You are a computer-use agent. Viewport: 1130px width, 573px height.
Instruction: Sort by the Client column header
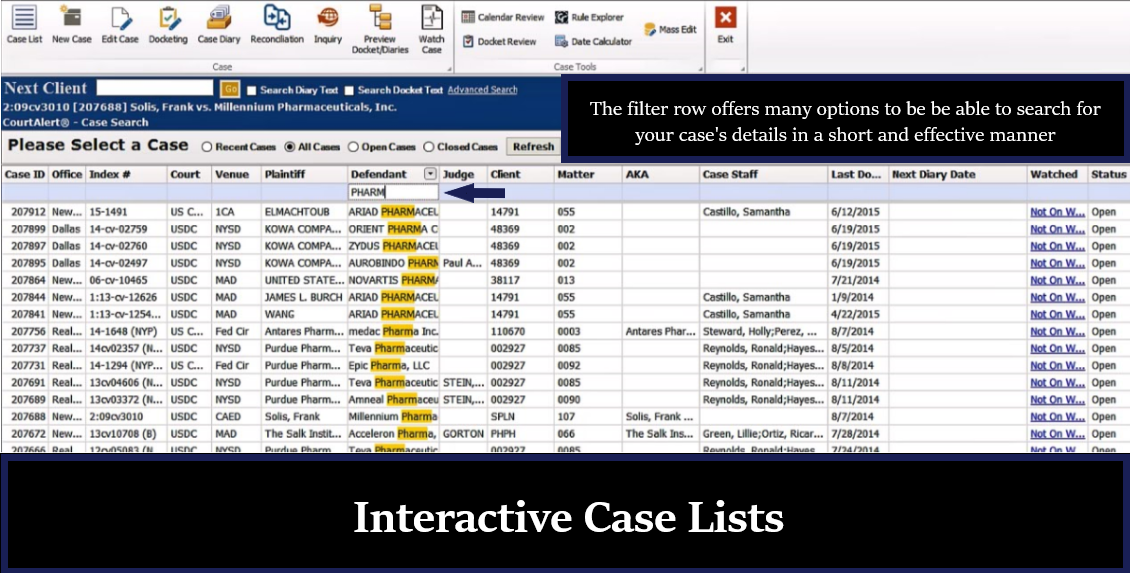tap(520, 174)
